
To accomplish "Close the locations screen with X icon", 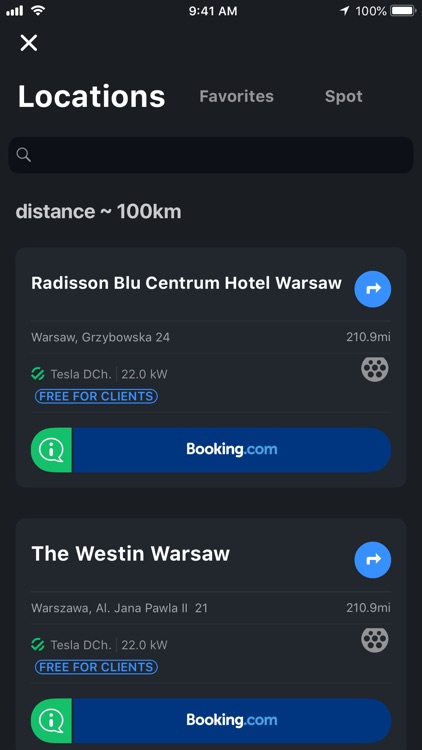I will (x=29, y=43).
